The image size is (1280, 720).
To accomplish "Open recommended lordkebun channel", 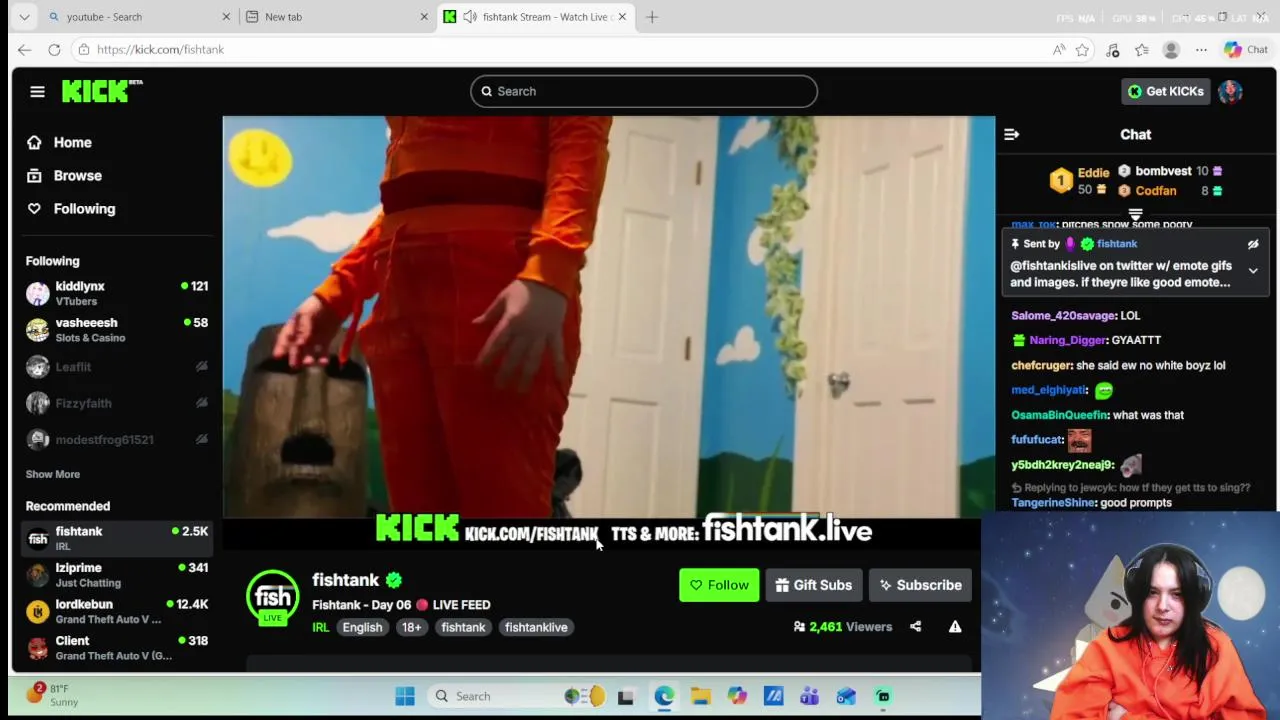I will click(x=116, y=611).
